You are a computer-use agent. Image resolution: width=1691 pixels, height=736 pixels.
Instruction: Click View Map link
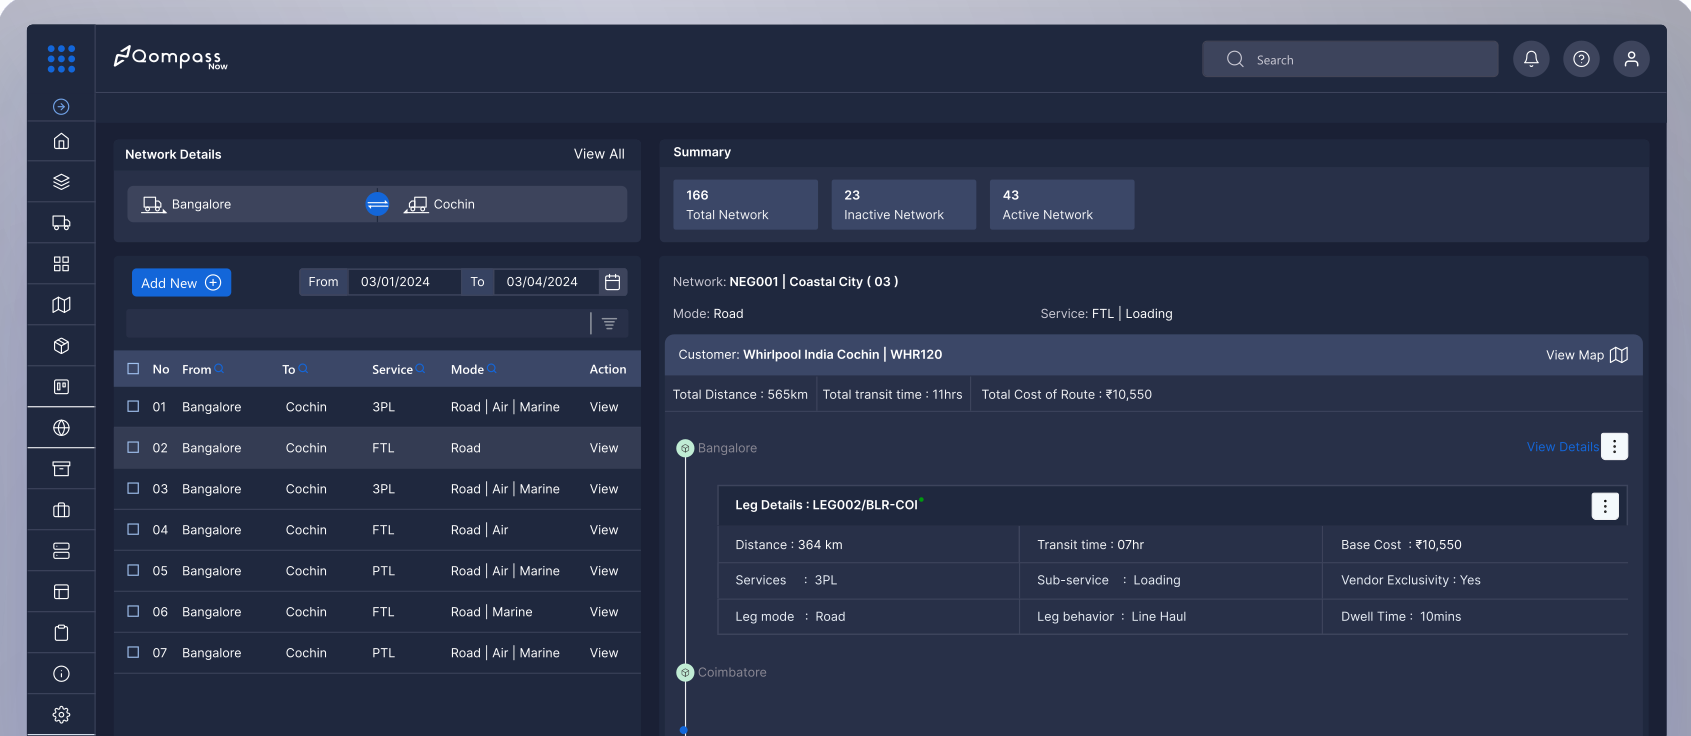[1586, 355]
